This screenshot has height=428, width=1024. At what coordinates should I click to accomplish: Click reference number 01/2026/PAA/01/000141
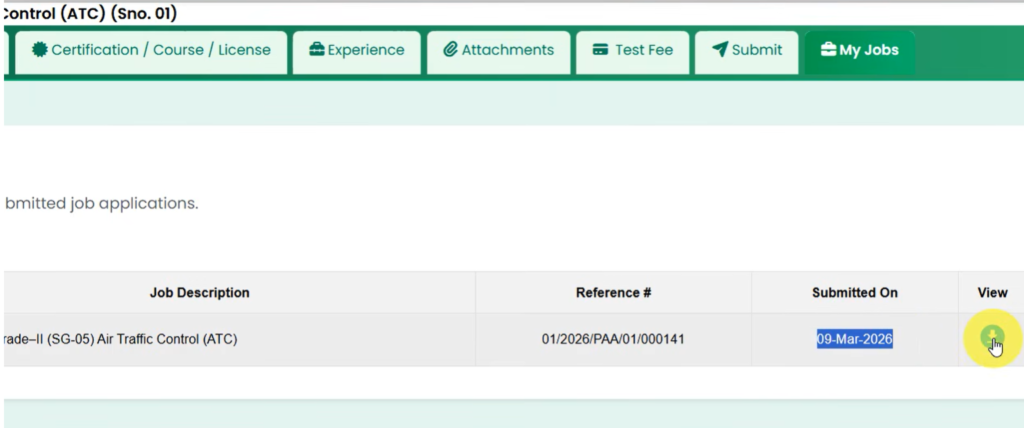[613, 340]
